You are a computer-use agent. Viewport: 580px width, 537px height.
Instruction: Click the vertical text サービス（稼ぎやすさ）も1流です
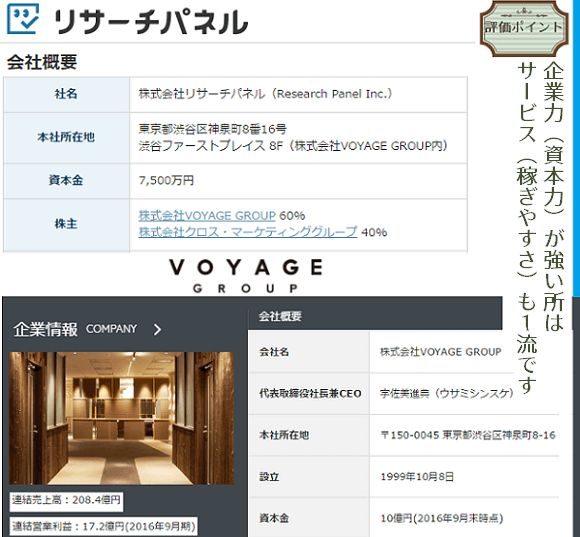click(527, 227)
